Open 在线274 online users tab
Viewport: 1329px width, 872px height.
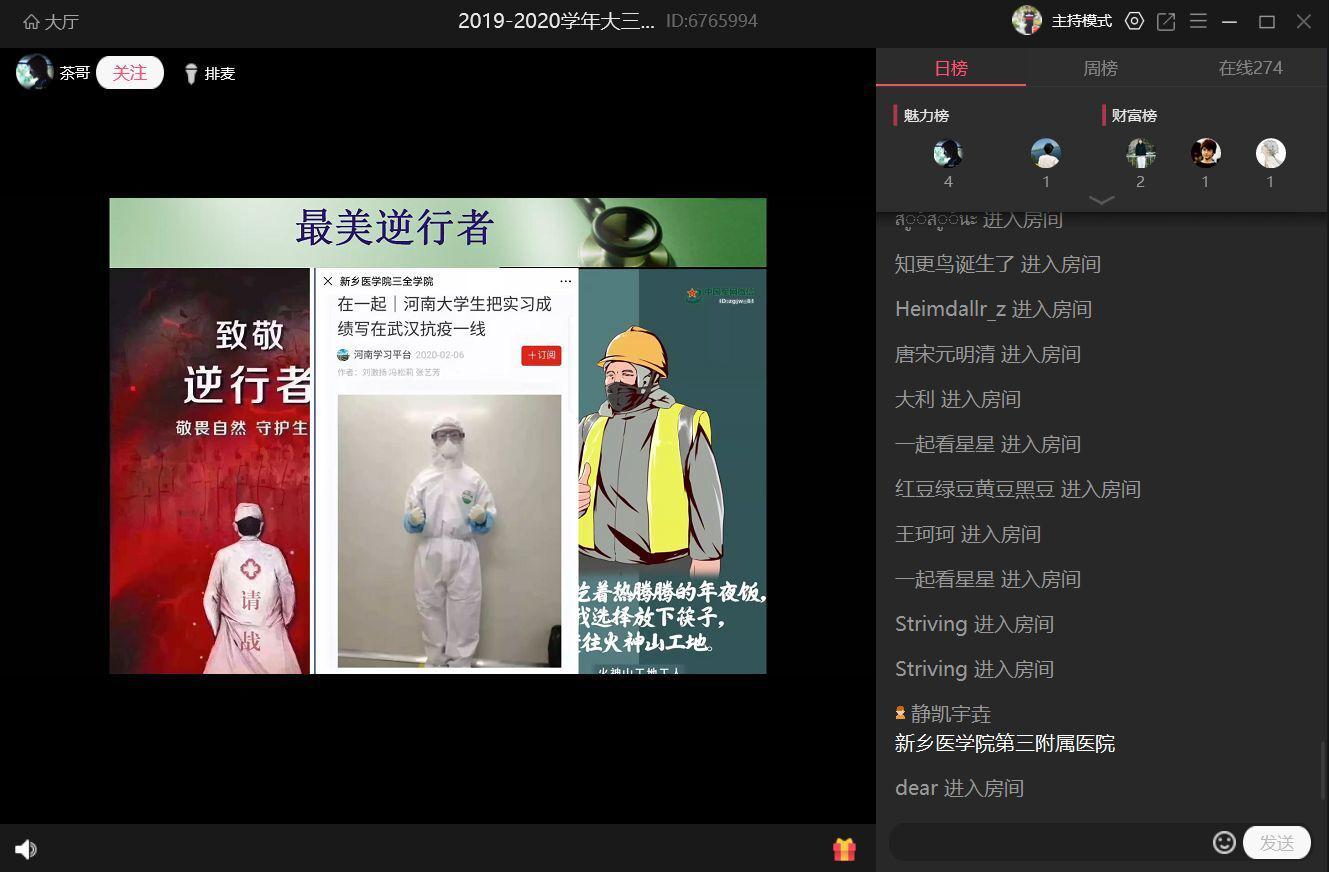click(1250, 68)
